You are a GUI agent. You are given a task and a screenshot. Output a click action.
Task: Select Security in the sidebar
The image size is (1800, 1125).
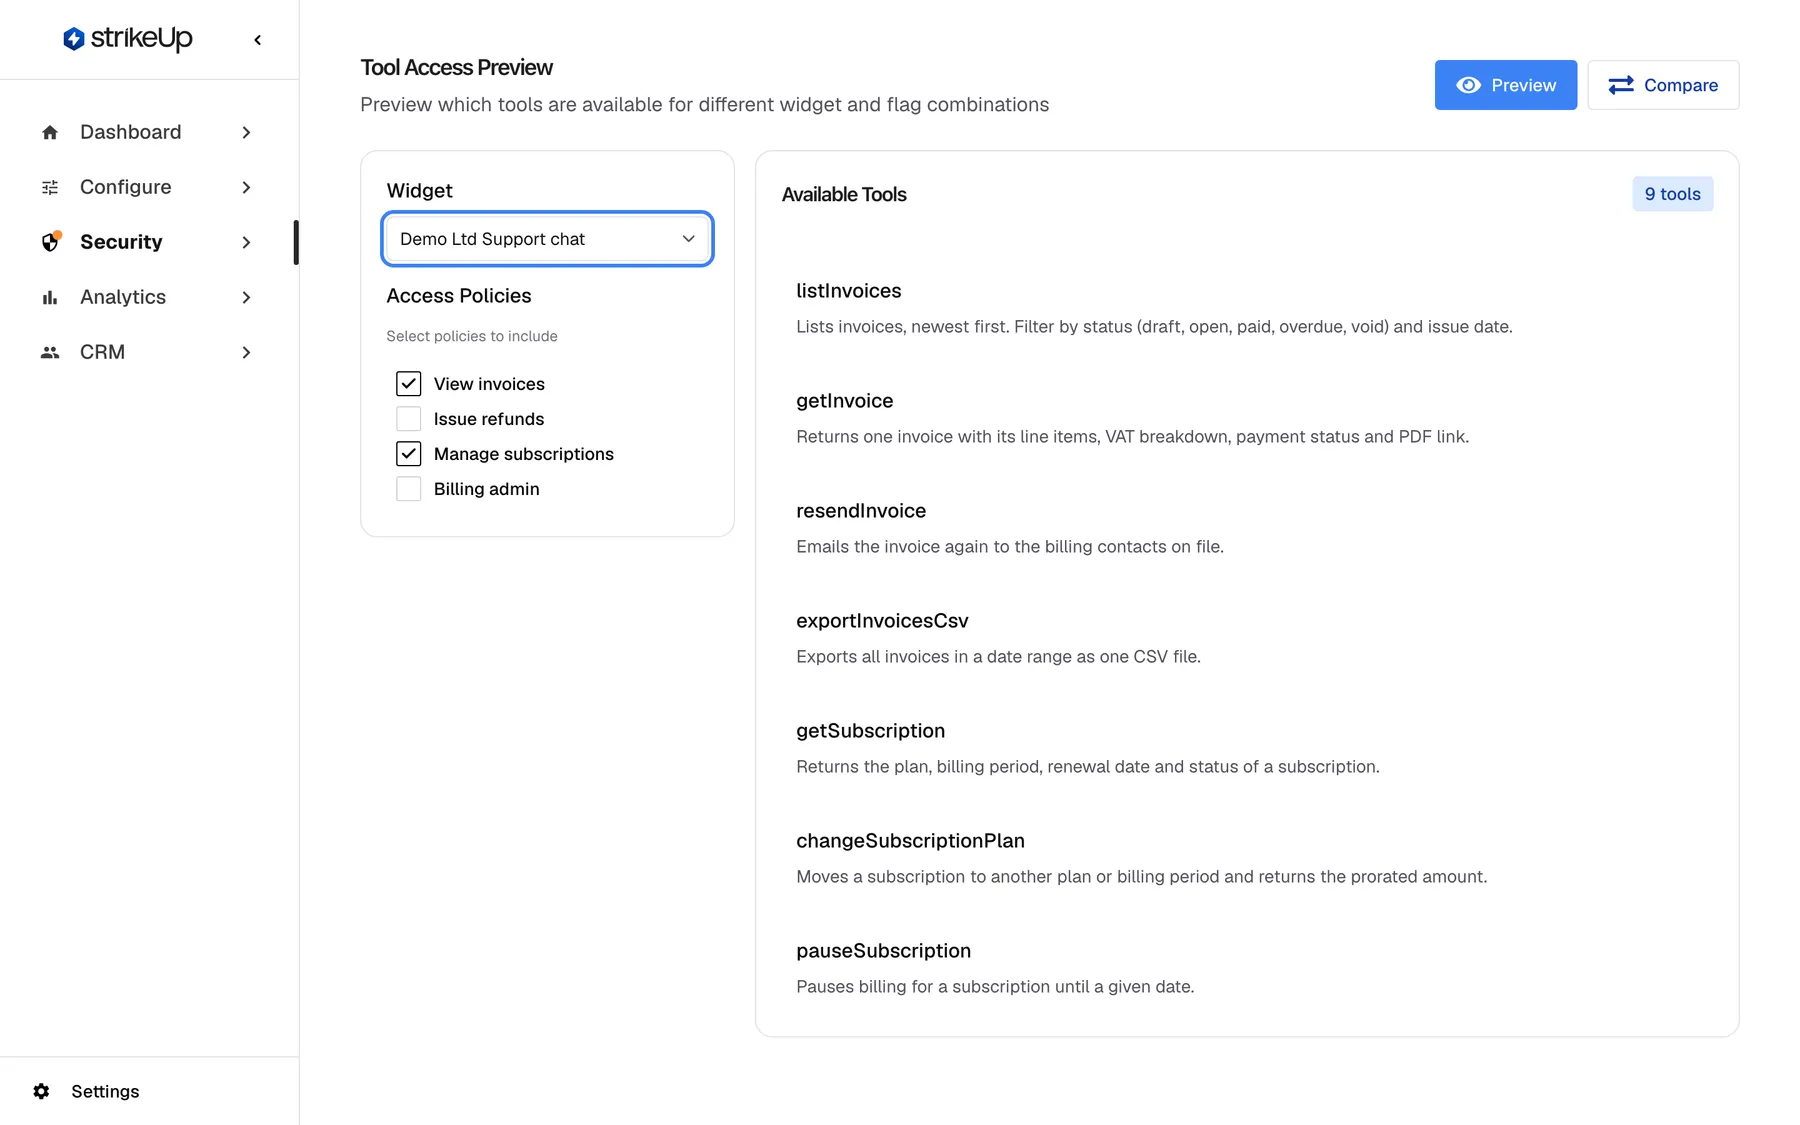(x=149, y=242)
